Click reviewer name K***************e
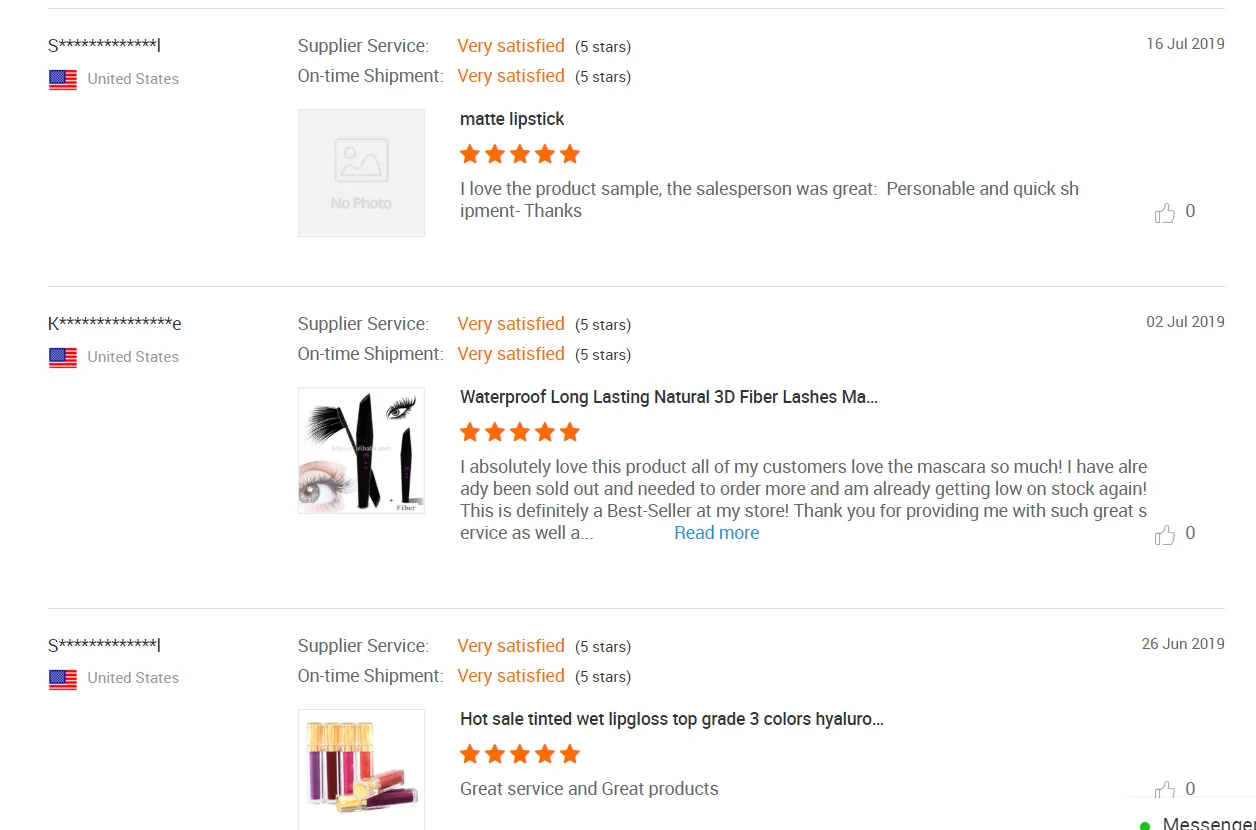Viewport: 1256px width, 830px height. tap(115, 324)
